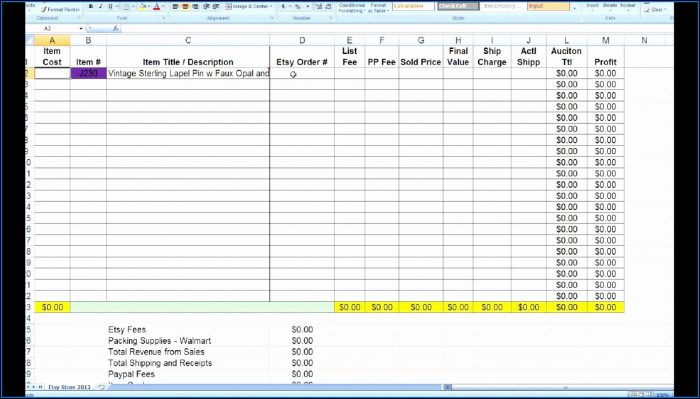Click Merge & Center
This screenshot has width=700, height=399.
pyautogui.click(x=249, y=7)
